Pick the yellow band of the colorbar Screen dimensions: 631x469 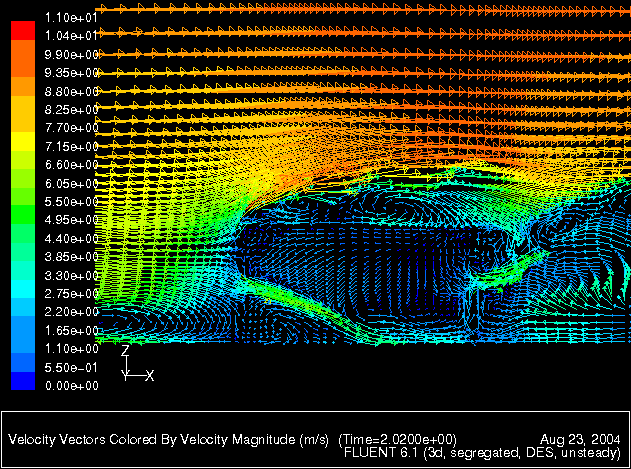[x=23, y=141]
